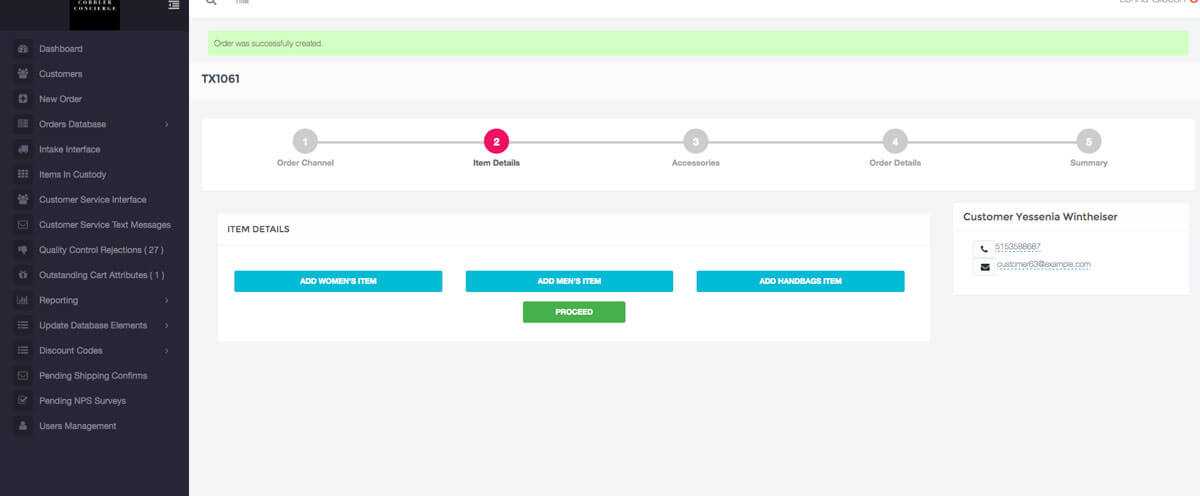This screenshot has height=496, width=1200.
Task: Click the Add Handbags Item button
Action: (800, 282)
